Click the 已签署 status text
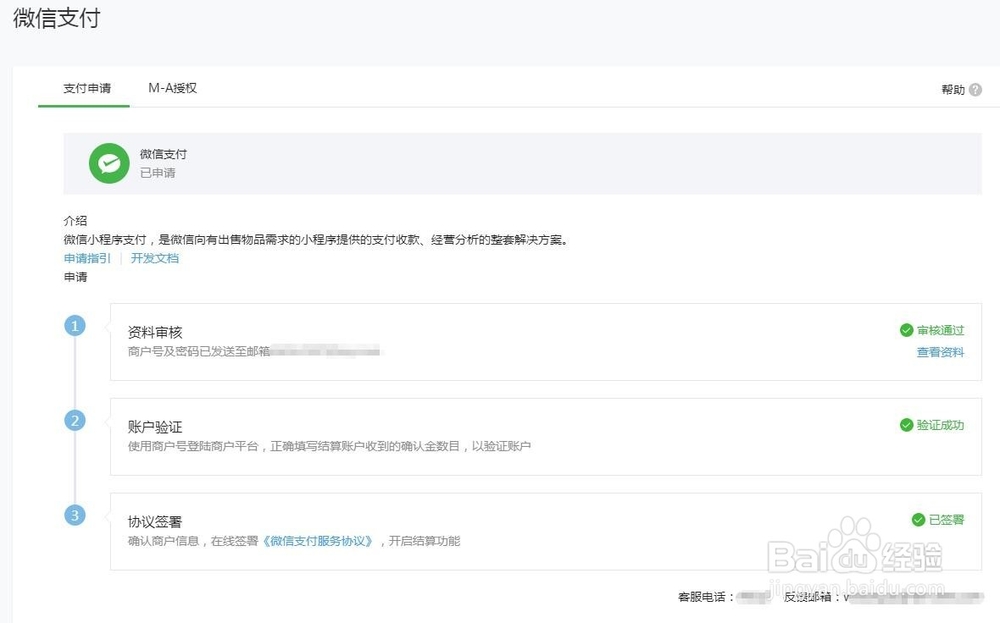 946,520
